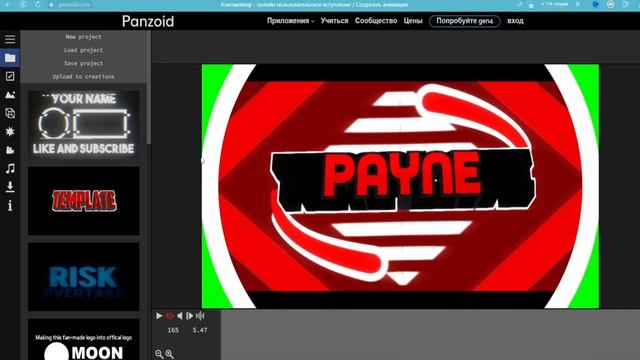The height and width of the screenshot is (360, 640).
Task: Click the red record button
Action: [x=170, y=316]
